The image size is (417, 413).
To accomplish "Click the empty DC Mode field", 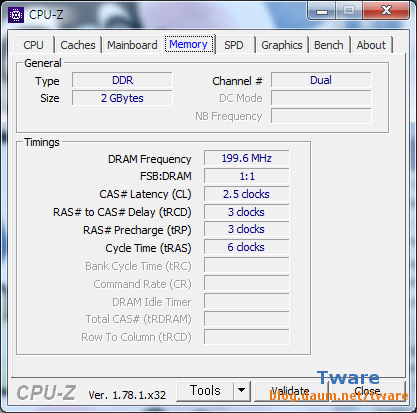I will click(x=321, y=98).
